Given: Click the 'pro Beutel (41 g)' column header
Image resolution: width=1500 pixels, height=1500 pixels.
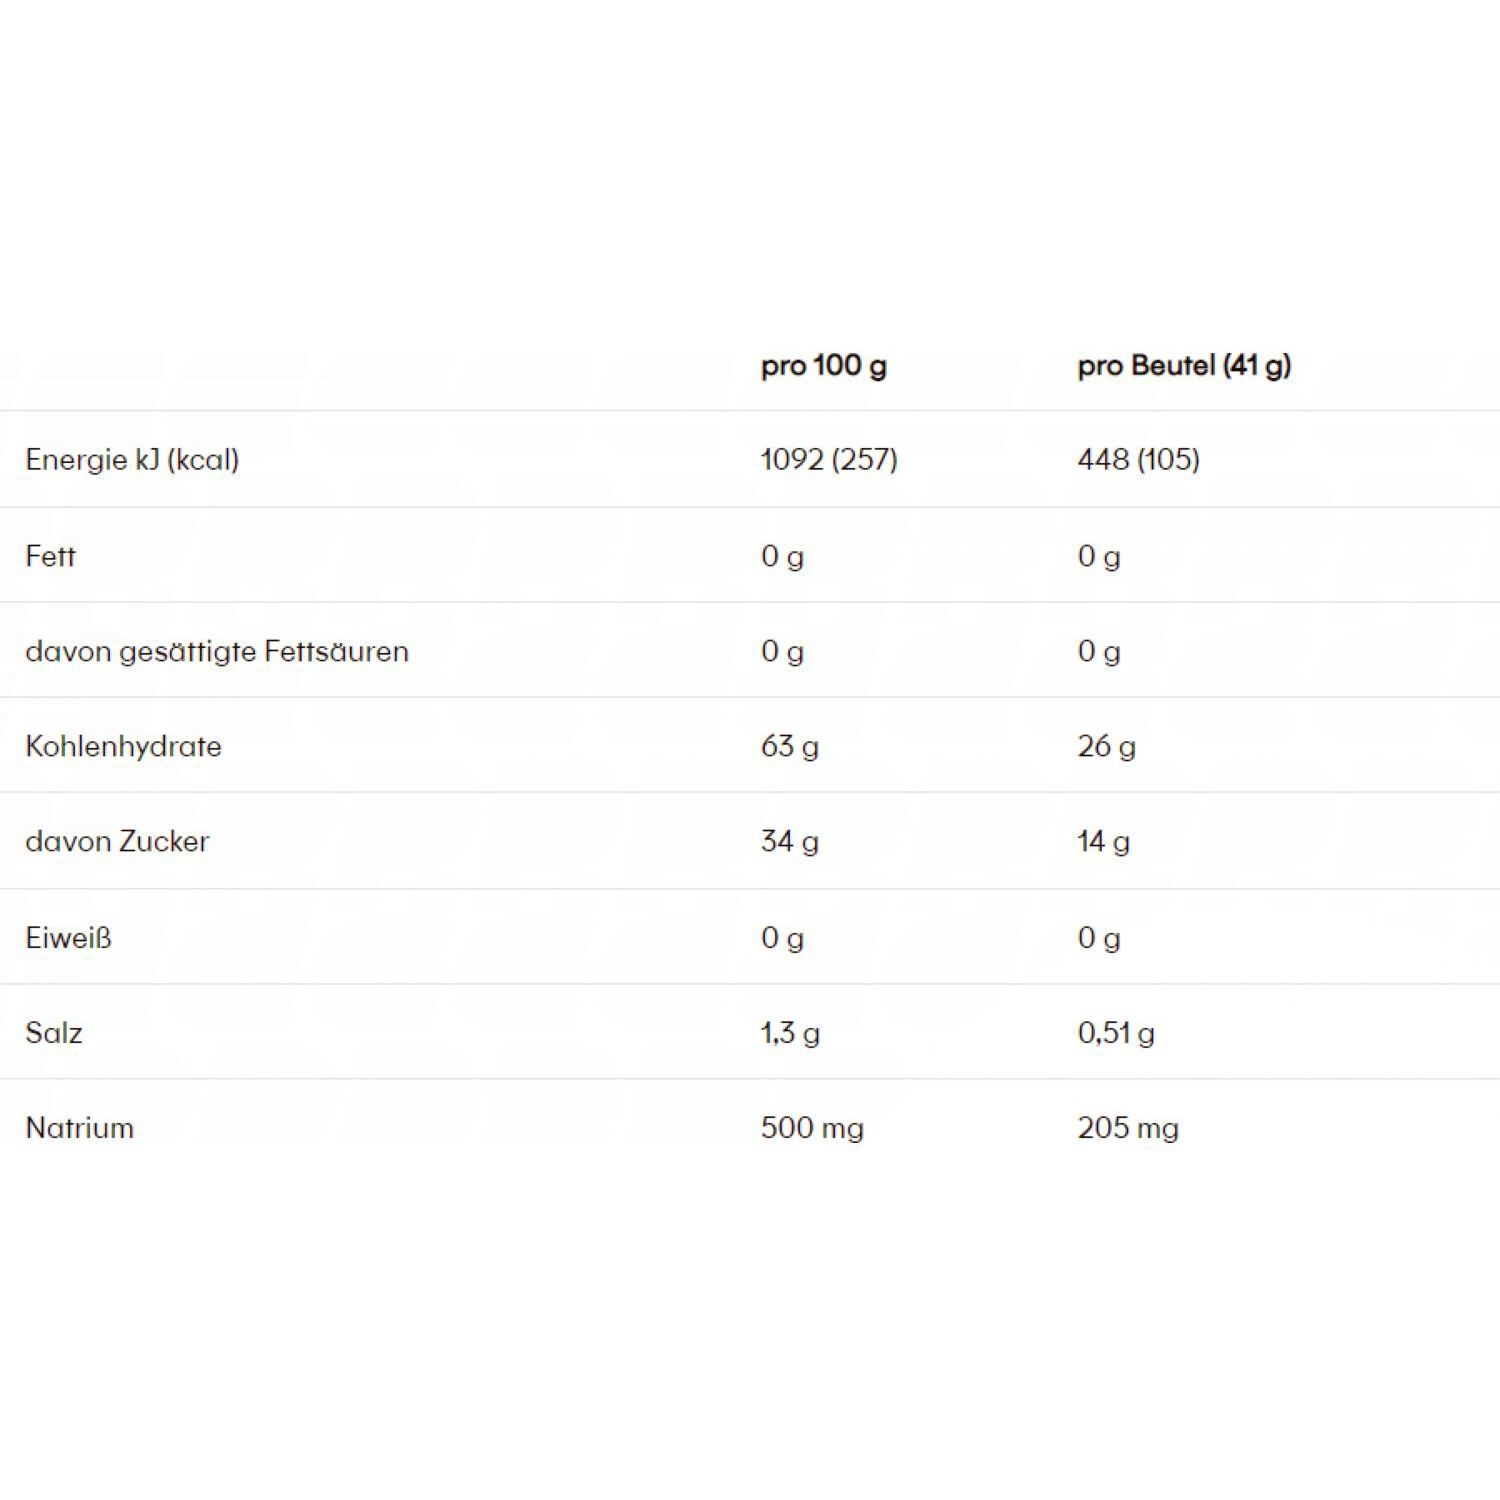Looking at the screenshot, I should (x=1184, y=366).
